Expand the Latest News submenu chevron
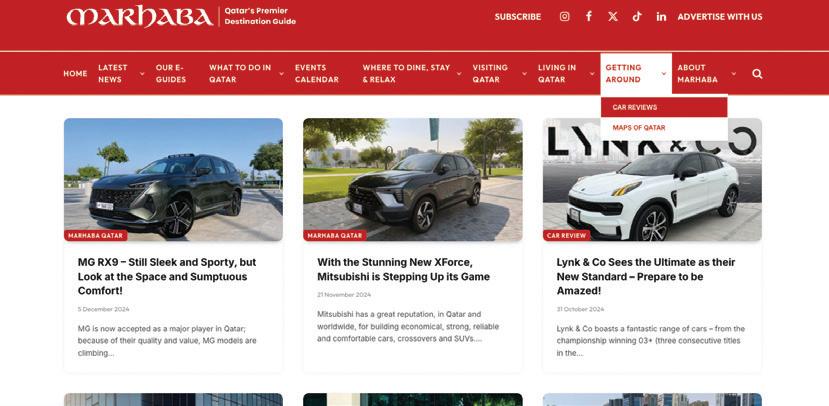Screen dimensions: 829x406 coord(142,73)
